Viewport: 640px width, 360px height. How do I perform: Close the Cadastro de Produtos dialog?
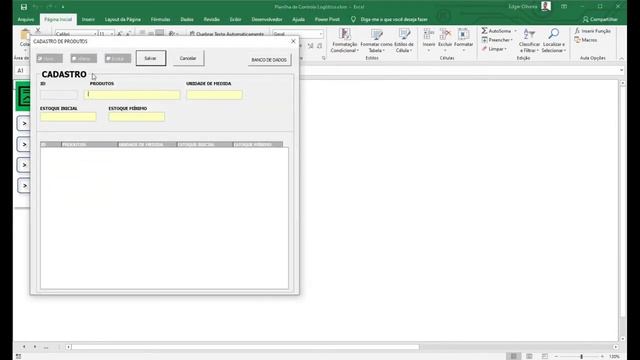coord(293,41)
